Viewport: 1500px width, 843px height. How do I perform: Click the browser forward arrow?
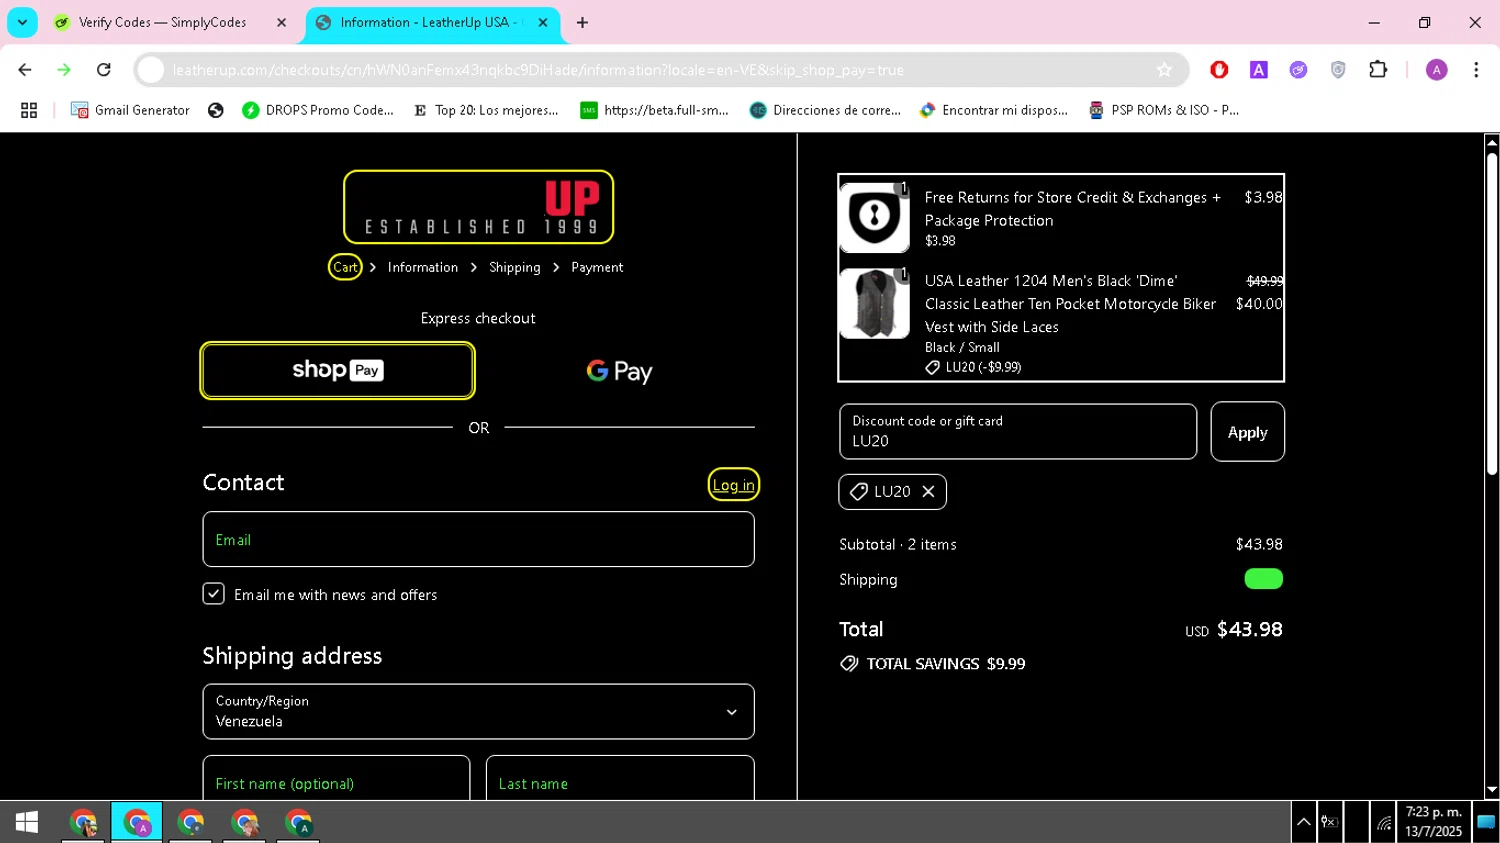pos(64,70)
